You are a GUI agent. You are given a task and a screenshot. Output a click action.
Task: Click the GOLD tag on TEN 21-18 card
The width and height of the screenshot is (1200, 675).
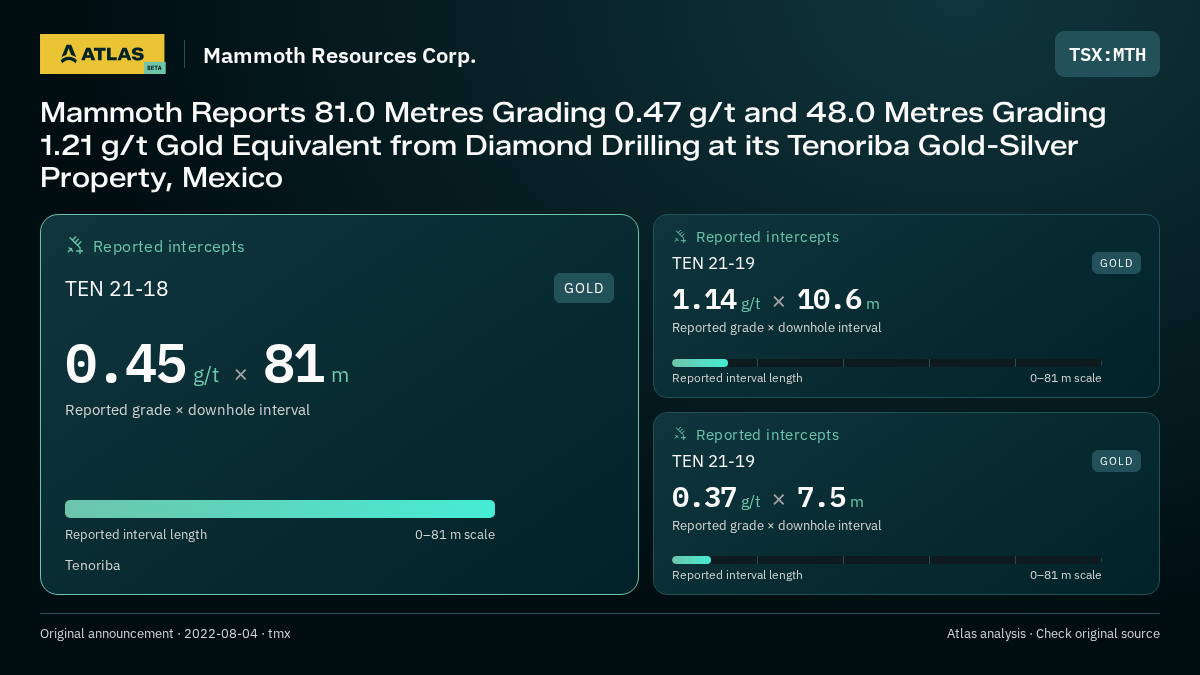click(x=584, y=288)
